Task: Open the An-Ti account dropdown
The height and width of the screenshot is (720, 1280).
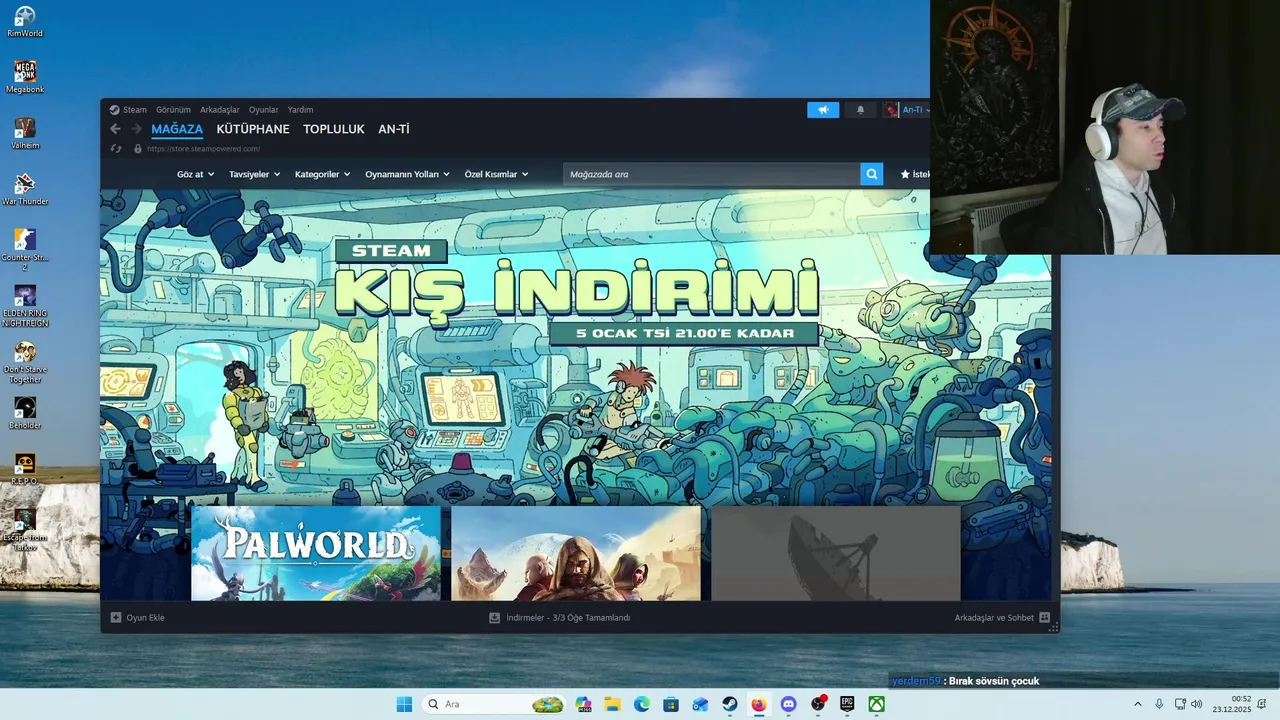Action: click(906, 110)
